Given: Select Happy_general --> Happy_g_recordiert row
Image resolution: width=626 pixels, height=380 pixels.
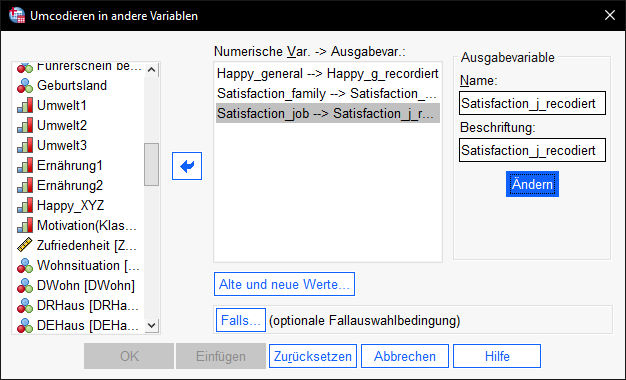Looking at the screenshot, I should coord(328,73).
